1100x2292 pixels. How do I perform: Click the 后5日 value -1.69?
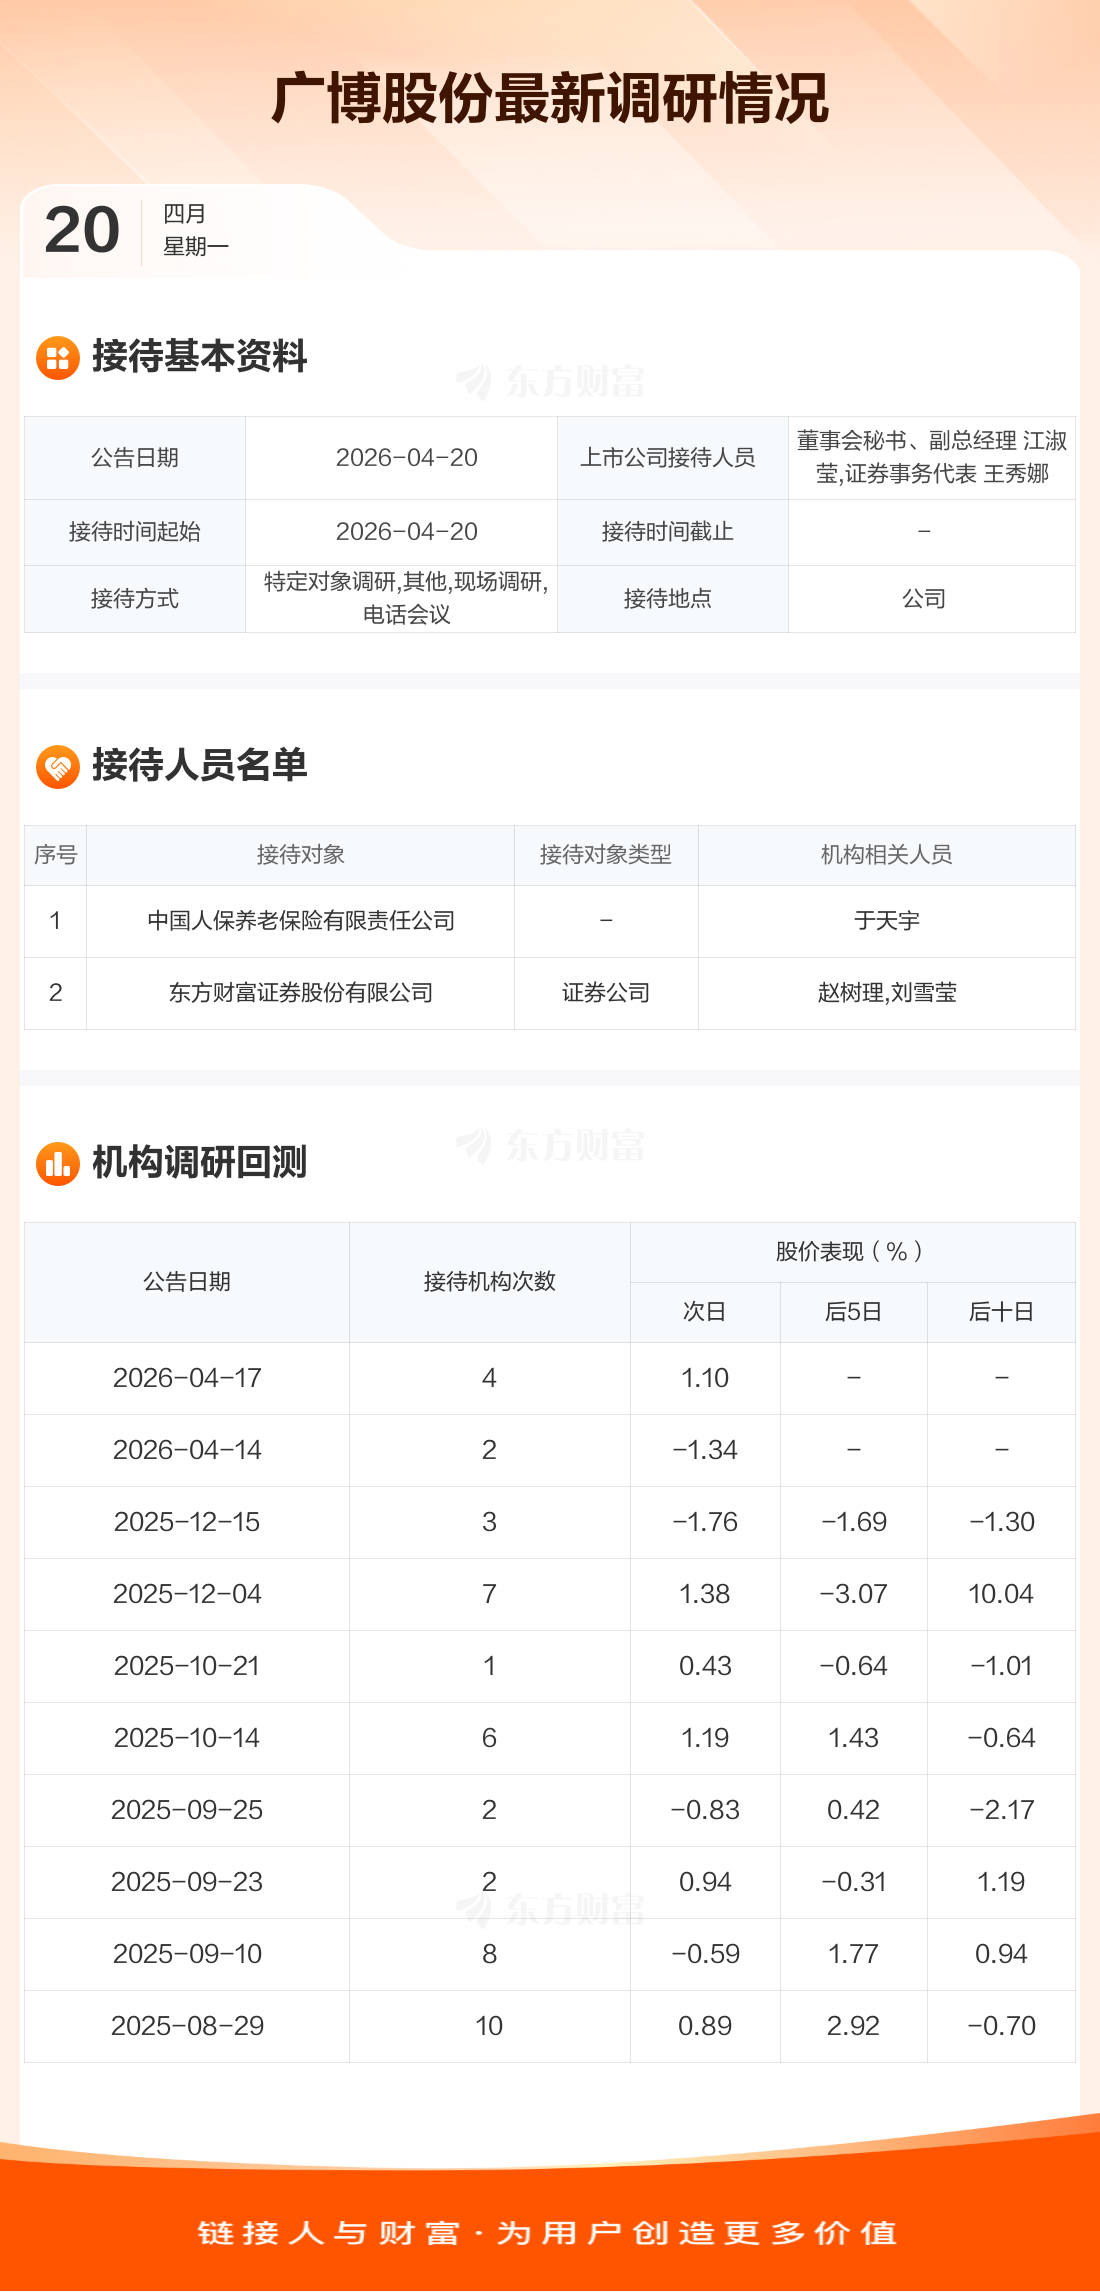[854, 1522]
